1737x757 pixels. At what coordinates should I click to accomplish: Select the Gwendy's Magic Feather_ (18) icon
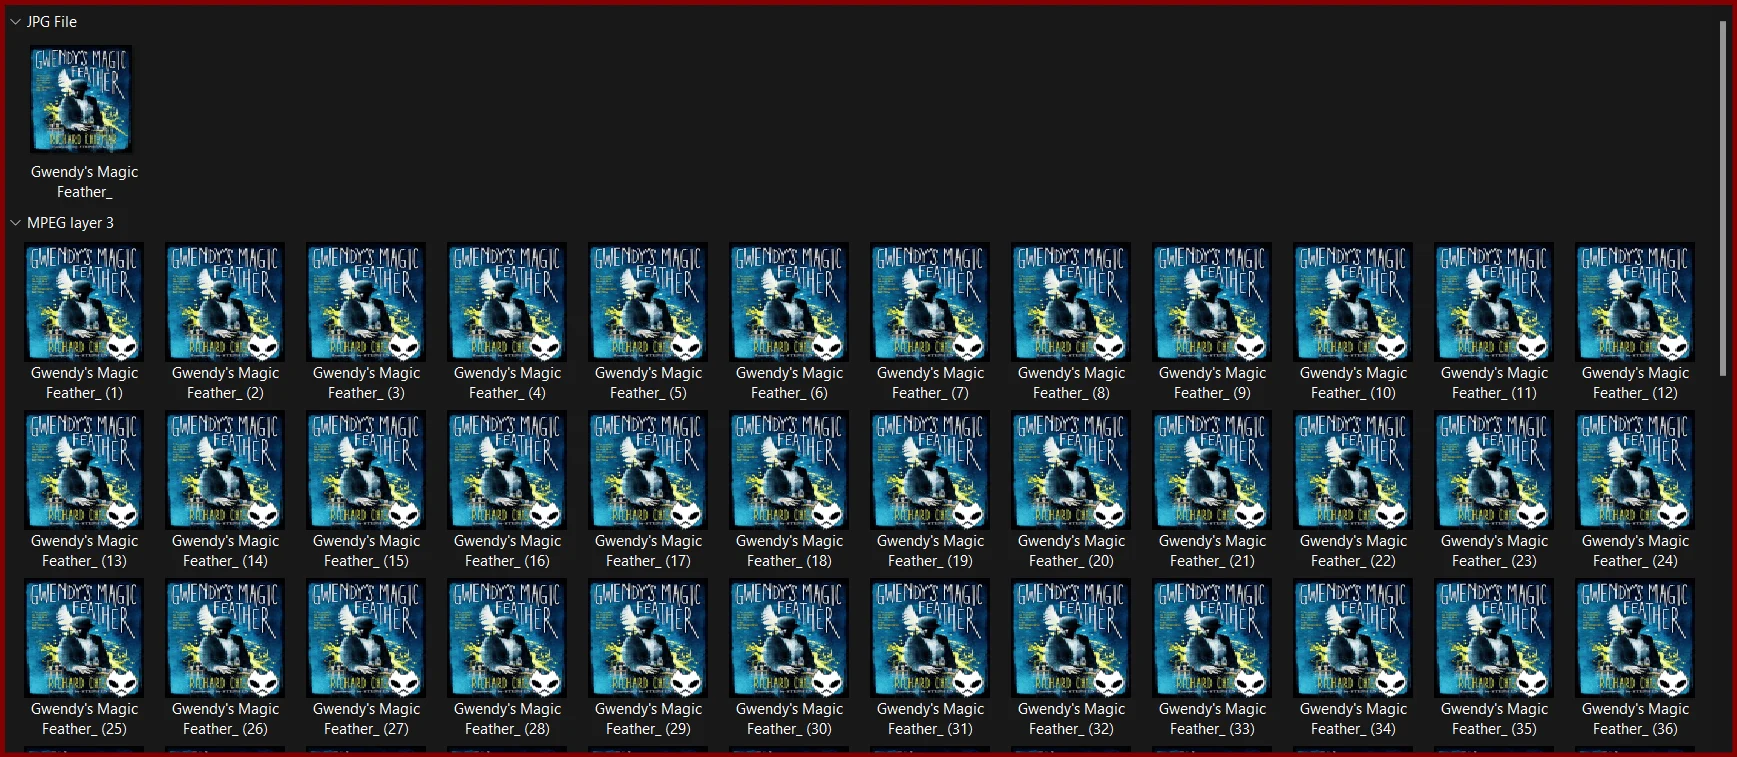(789, 470)
